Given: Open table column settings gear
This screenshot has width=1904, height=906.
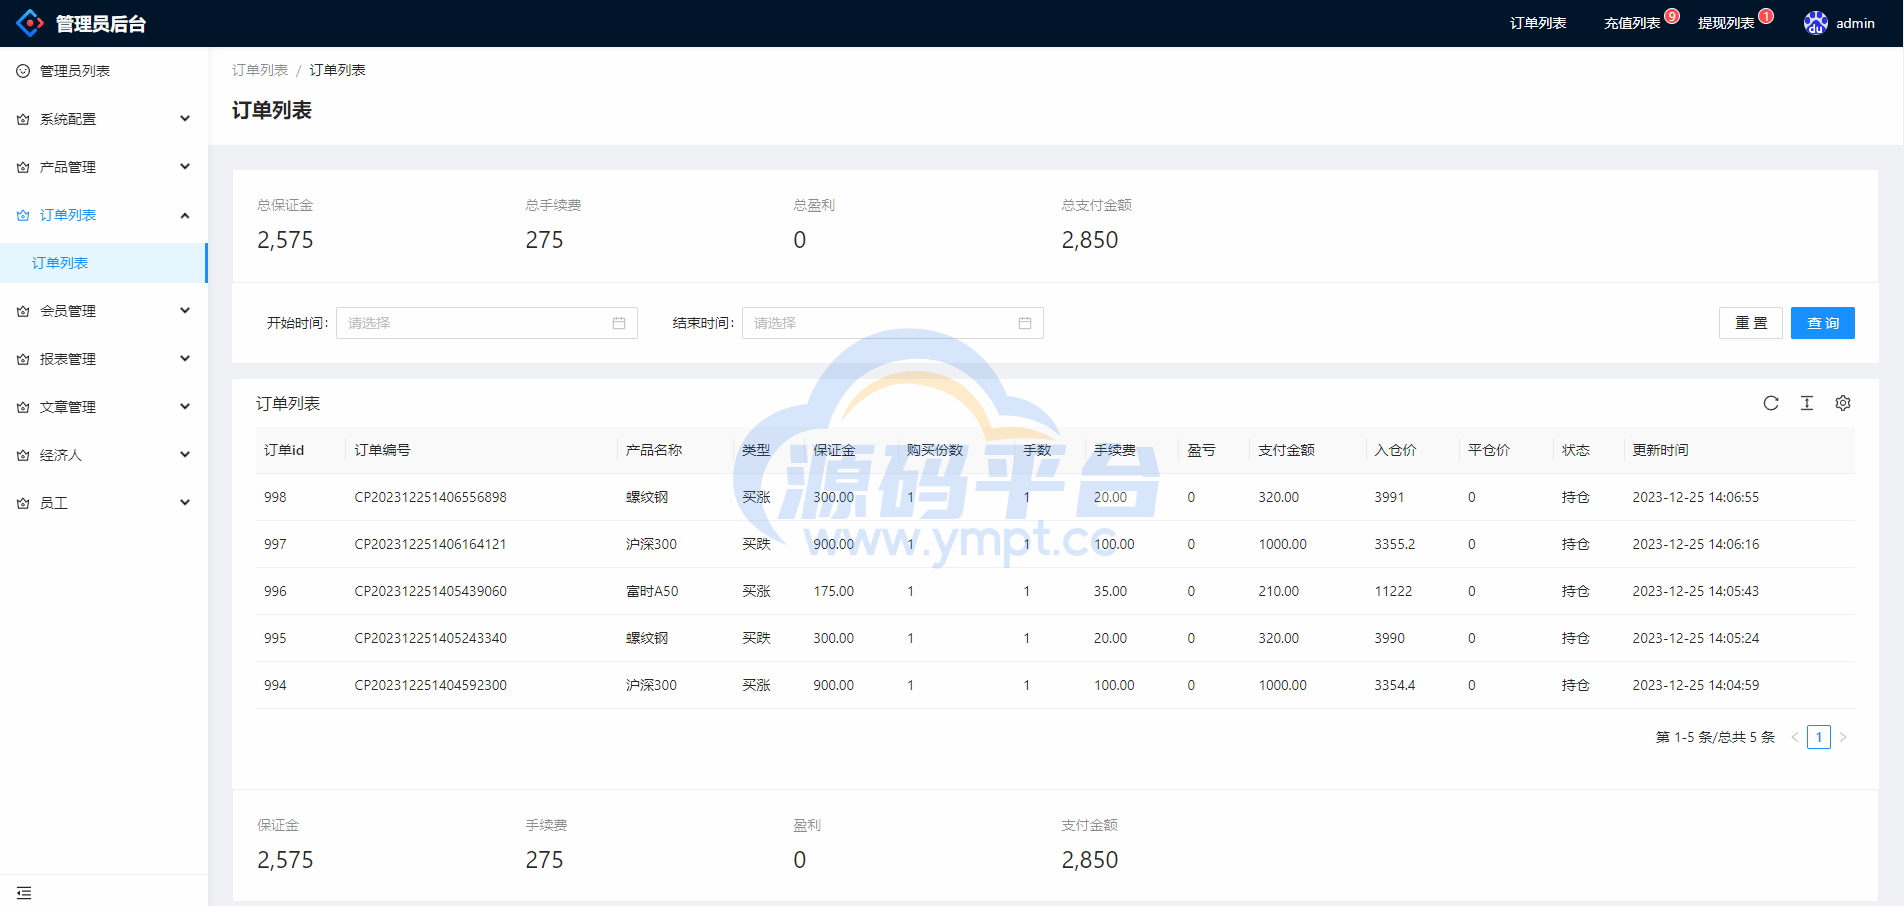Looking at the screenshot, I should pos(1842,403).
